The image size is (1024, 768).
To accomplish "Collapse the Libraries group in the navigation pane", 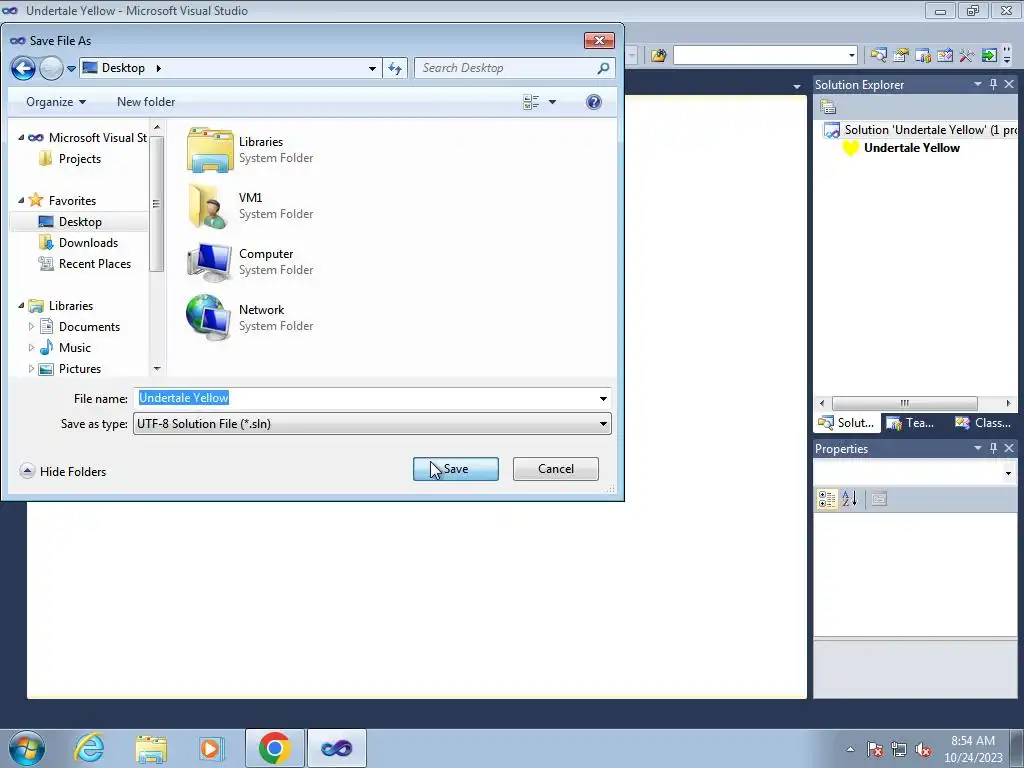I will 21,305.
